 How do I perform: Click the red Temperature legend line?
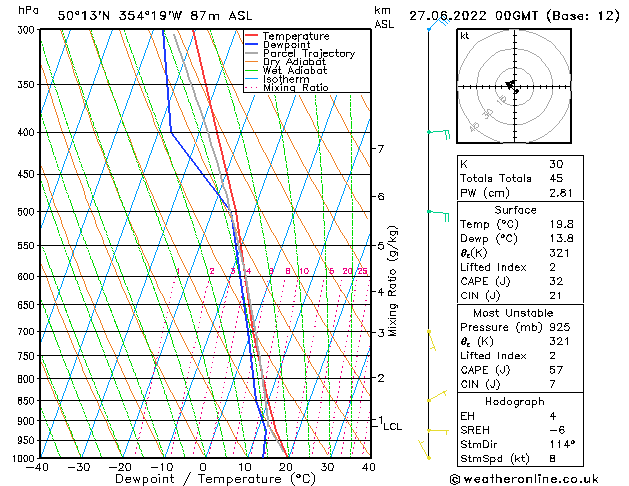coord(253,36)
